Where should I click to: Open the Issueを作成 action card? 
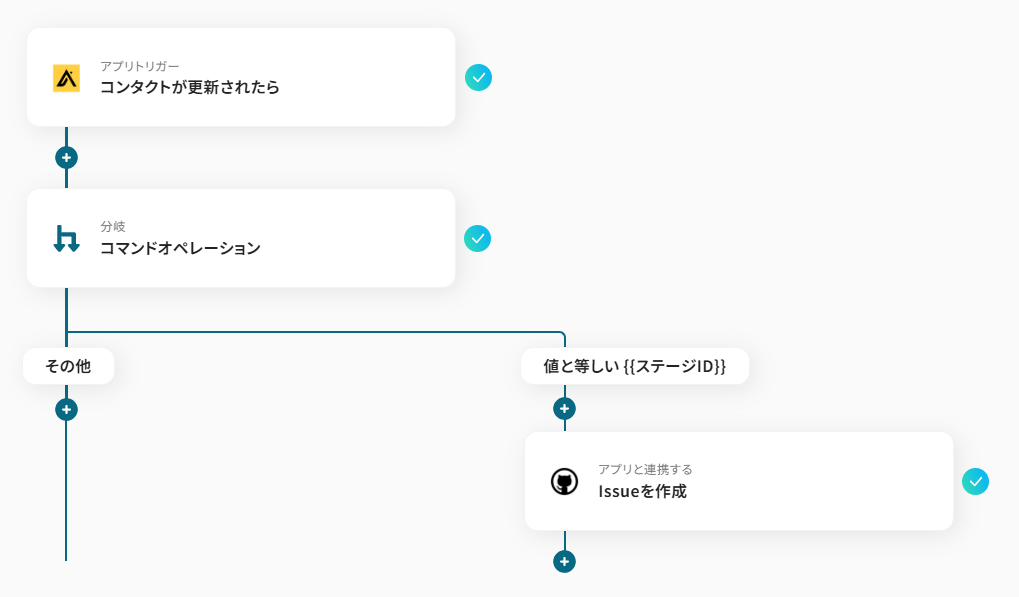740,481
